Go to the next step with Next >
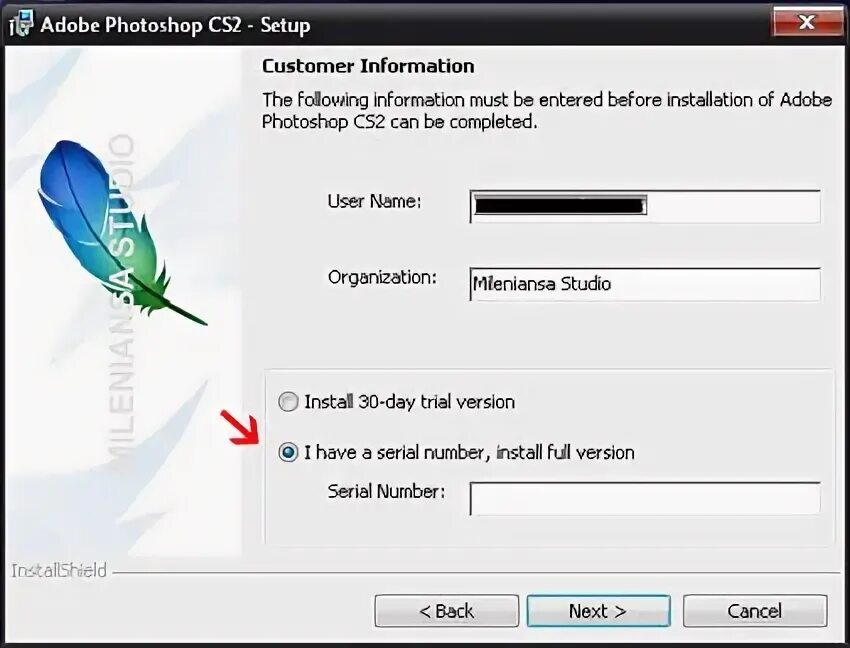The height and width of the screenshot is (648, 850). tap(598, 611)
